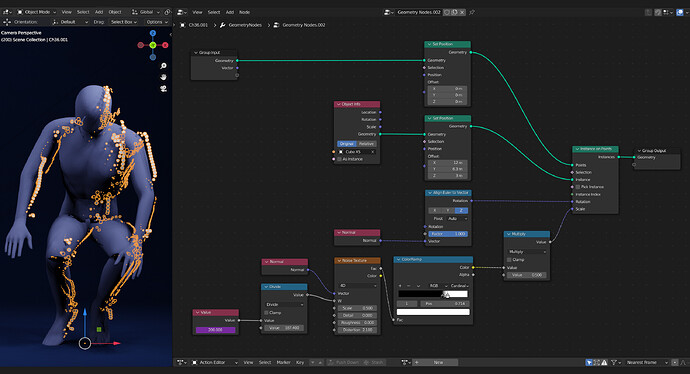Screen dimensions: 690x374
Task: Toggle Pick Instance checkbox
Action: coord(578,187)
